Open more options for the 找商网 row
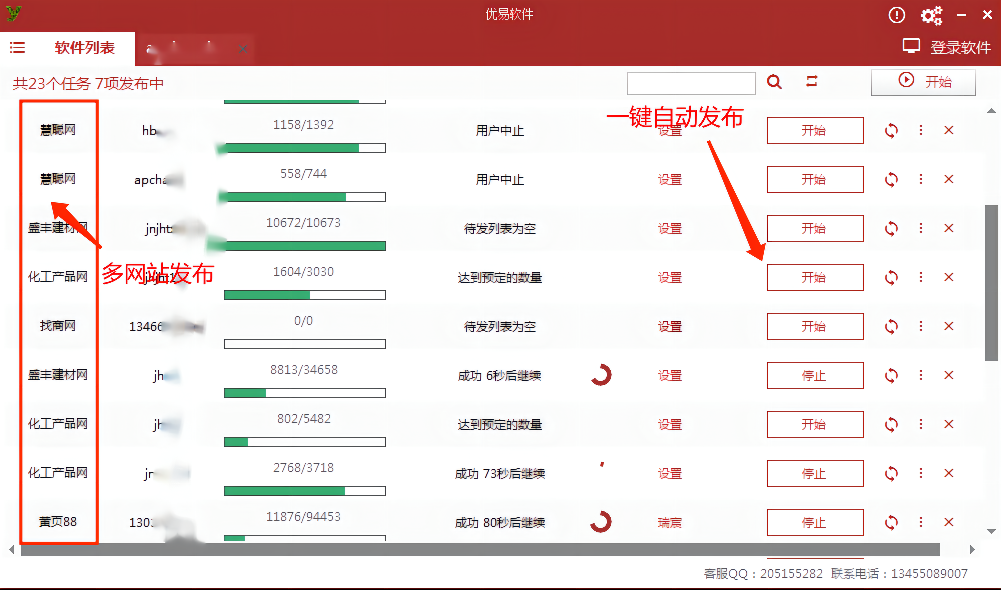This screenshot has width=1001, height=590. pyautogui.click(x=921, y=326)
